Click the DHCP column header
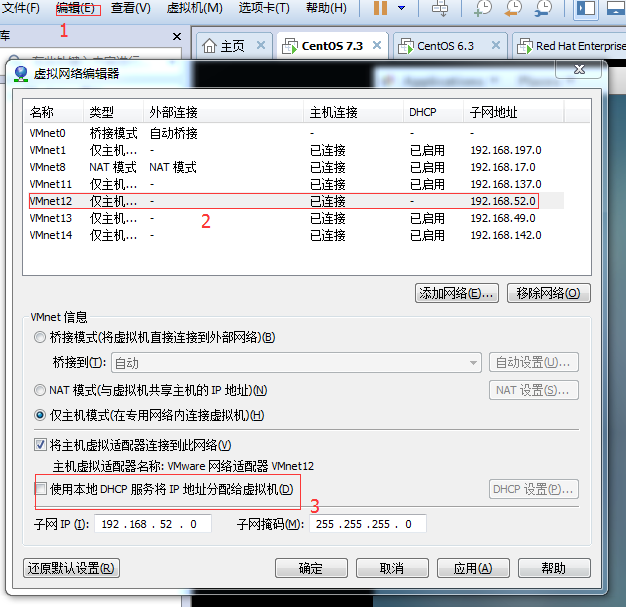Image resolution: width=626 pixels, height=607 pixels. point(434,112)
